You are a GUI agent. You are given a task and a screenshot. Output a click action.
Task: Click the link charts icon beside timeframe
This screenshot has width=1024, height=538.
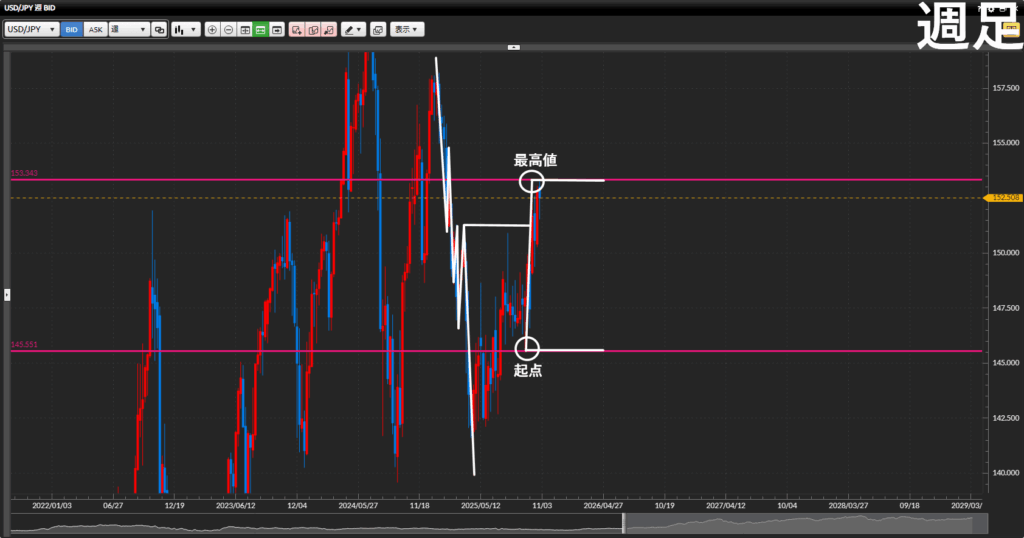159,30
